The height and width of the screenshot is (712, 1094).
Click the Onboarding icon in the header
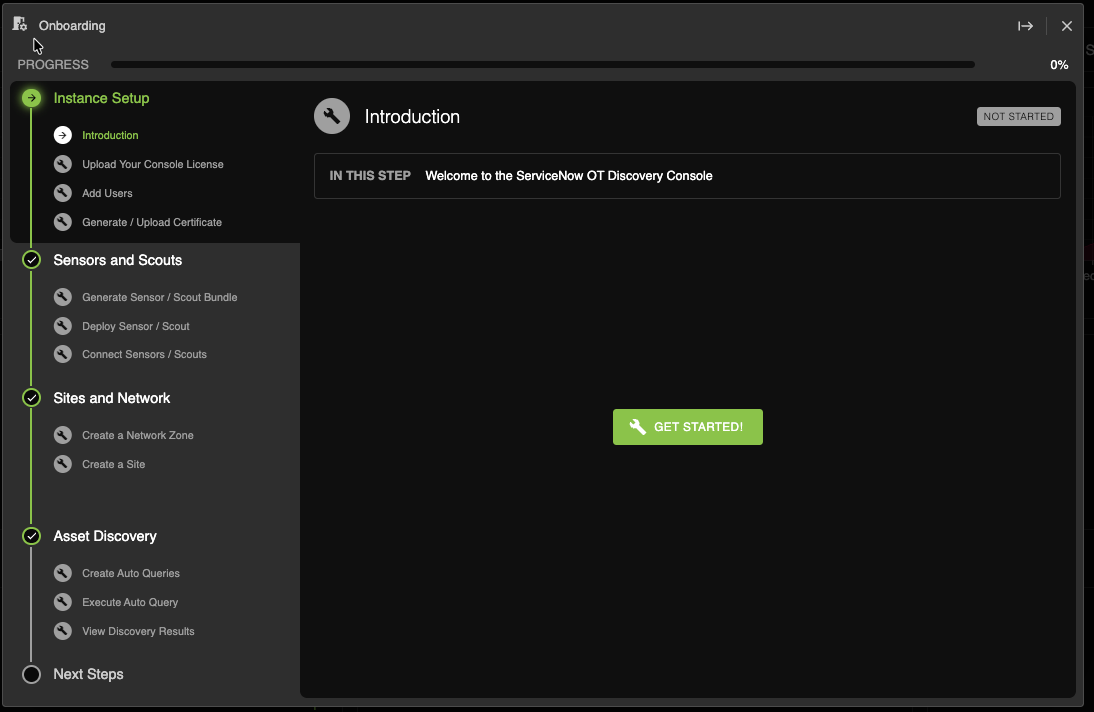pyautogui.click(x=20, y=24)
